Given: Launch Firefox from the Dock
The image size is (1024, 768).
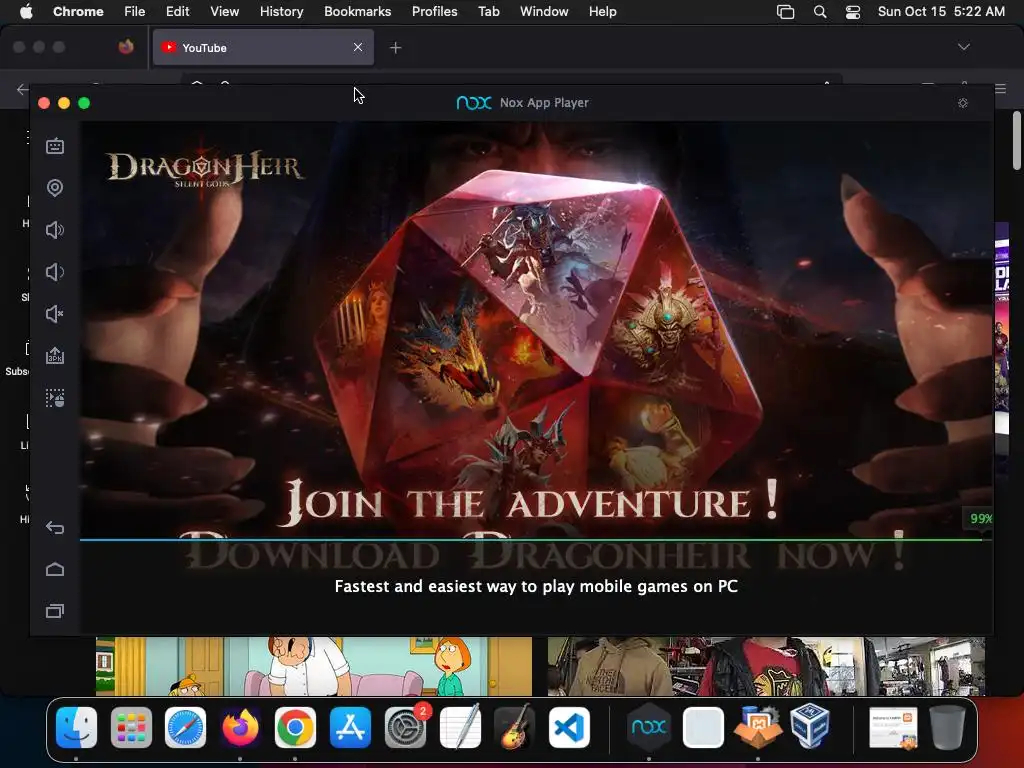Looking at the screenshot, I should pos(240,727).
